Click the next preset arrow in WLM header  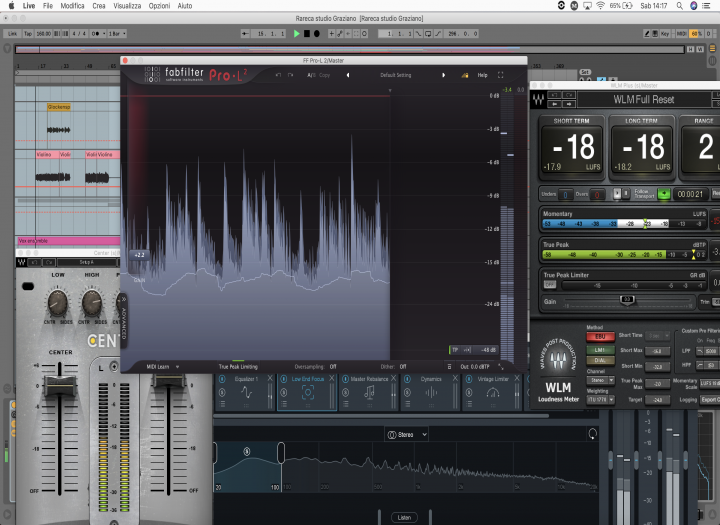(x=569, y=104)
